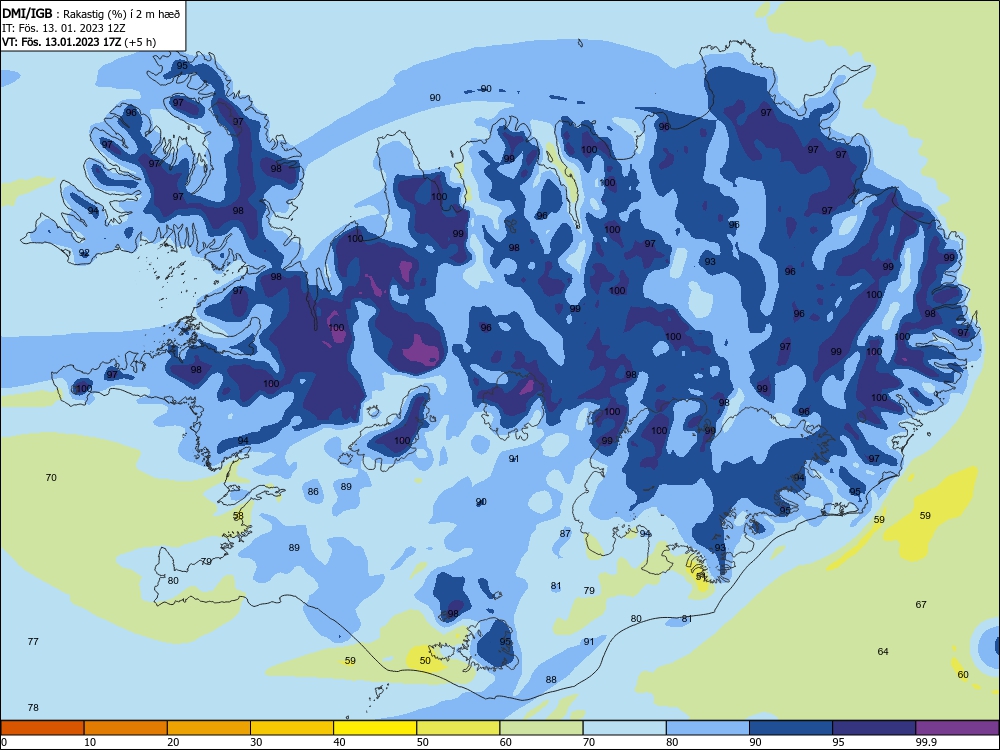The height and width of the screenshot is (750, 1000).
Task: Select the map value '87'
Action: tap(565, 534)
